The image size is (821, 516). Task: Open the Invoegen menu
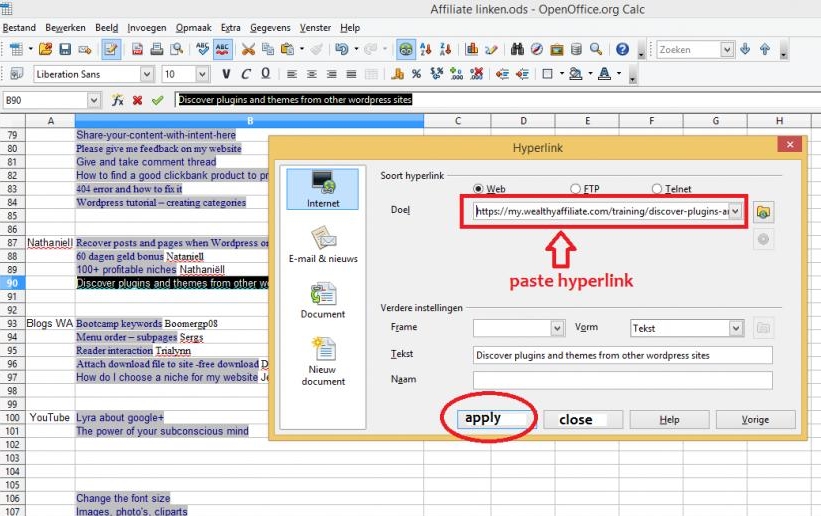click(147, 28)
